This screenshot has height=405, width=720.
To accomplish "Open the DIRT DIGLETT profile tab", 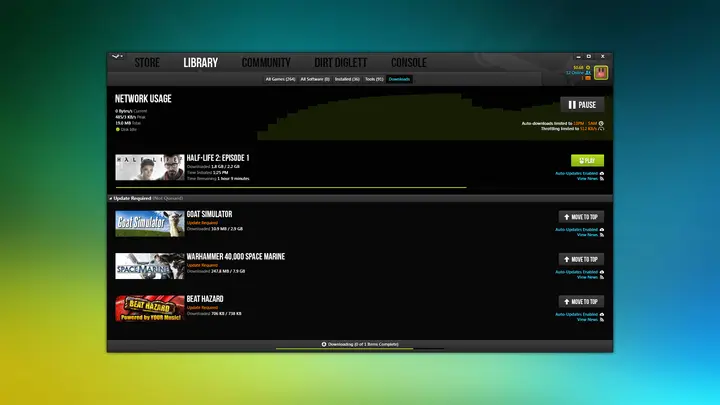I will (341, 63).
